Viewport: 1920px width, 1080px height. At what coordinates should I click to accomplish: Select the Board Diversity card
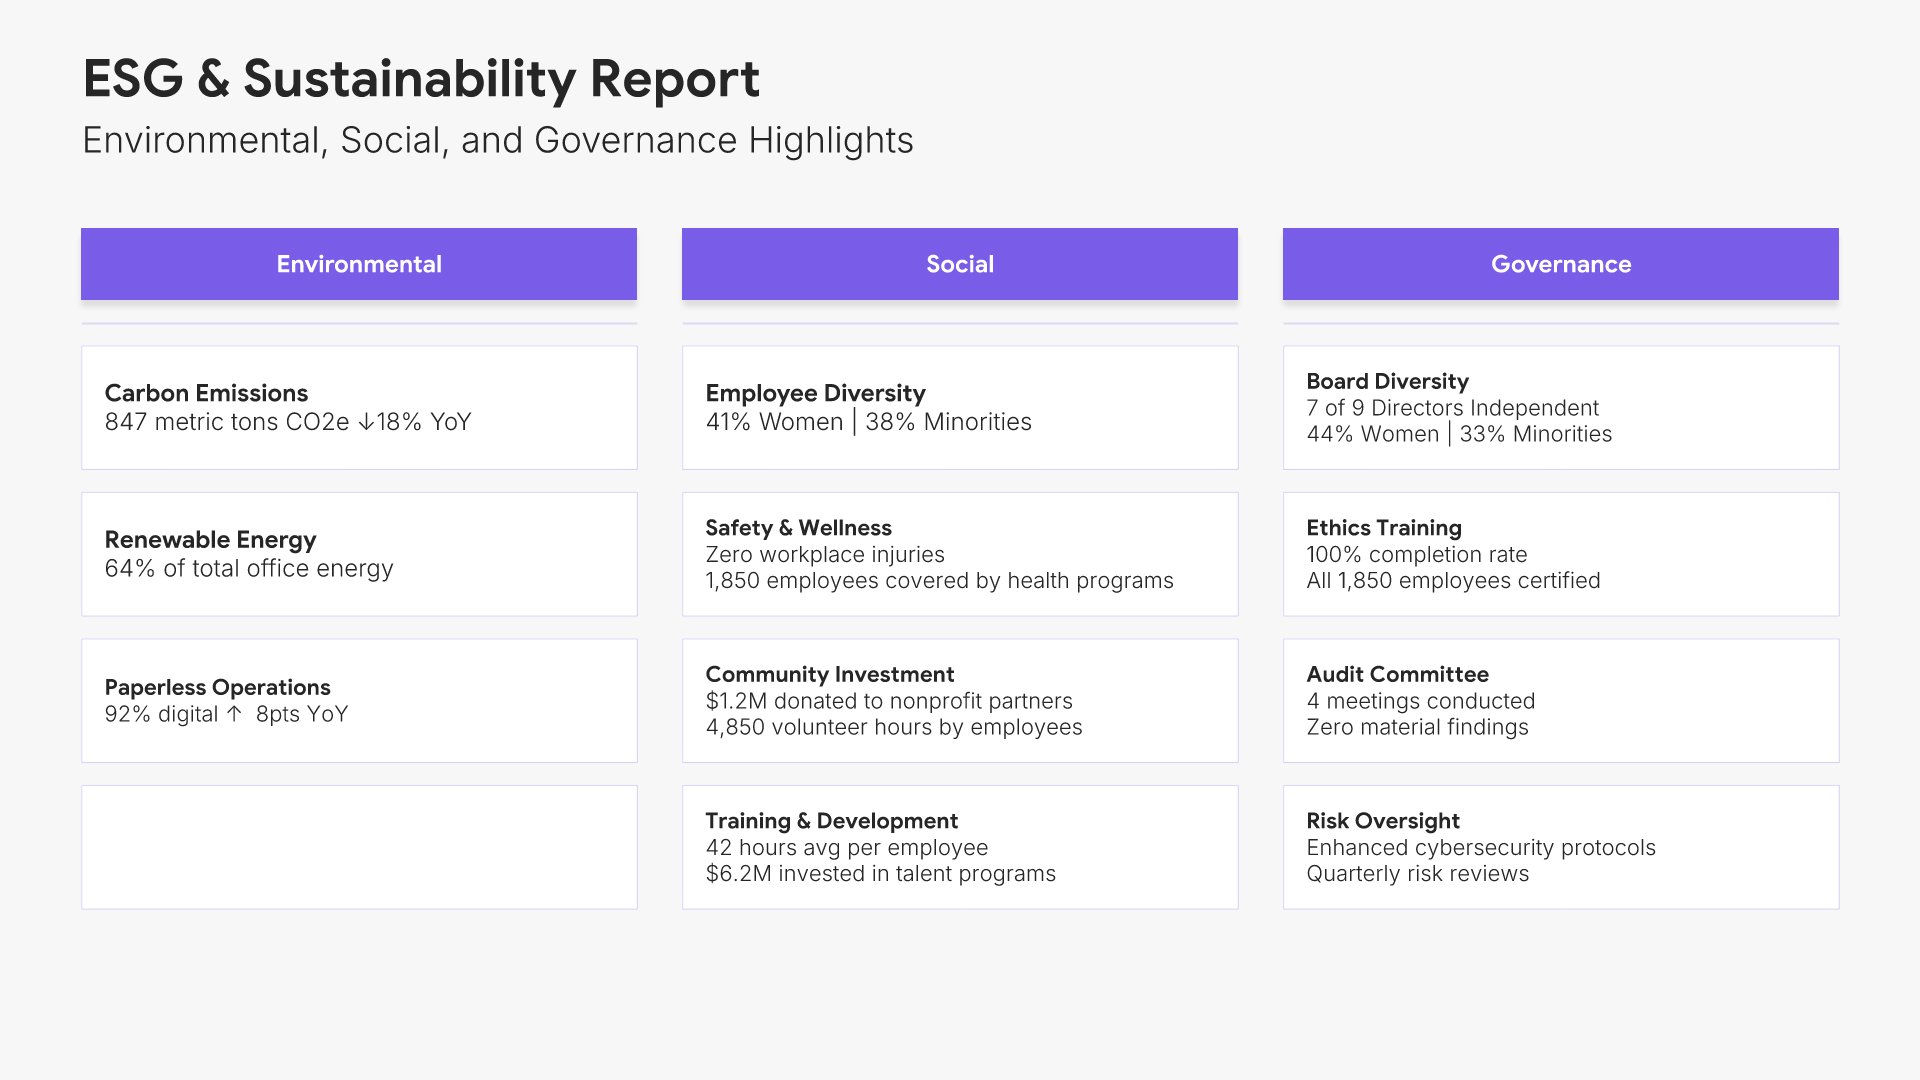click(x=1560, y=407)
